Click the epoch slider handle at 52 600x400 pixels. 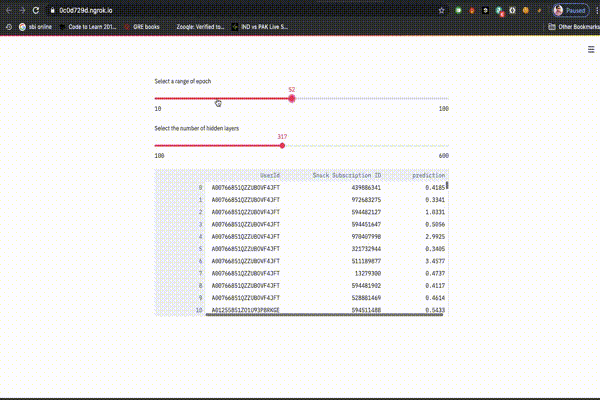[x=291, y=98]
